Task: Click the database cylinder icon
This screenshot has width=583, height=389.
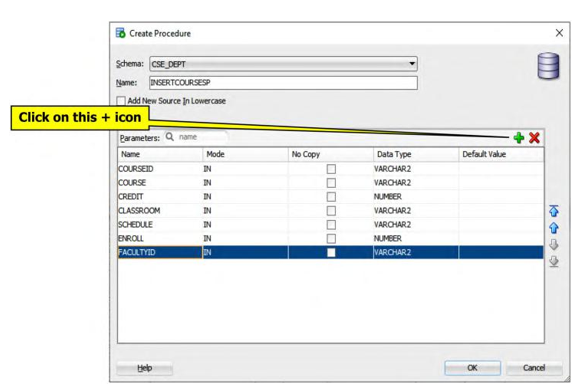Action: tap(548, 66)
